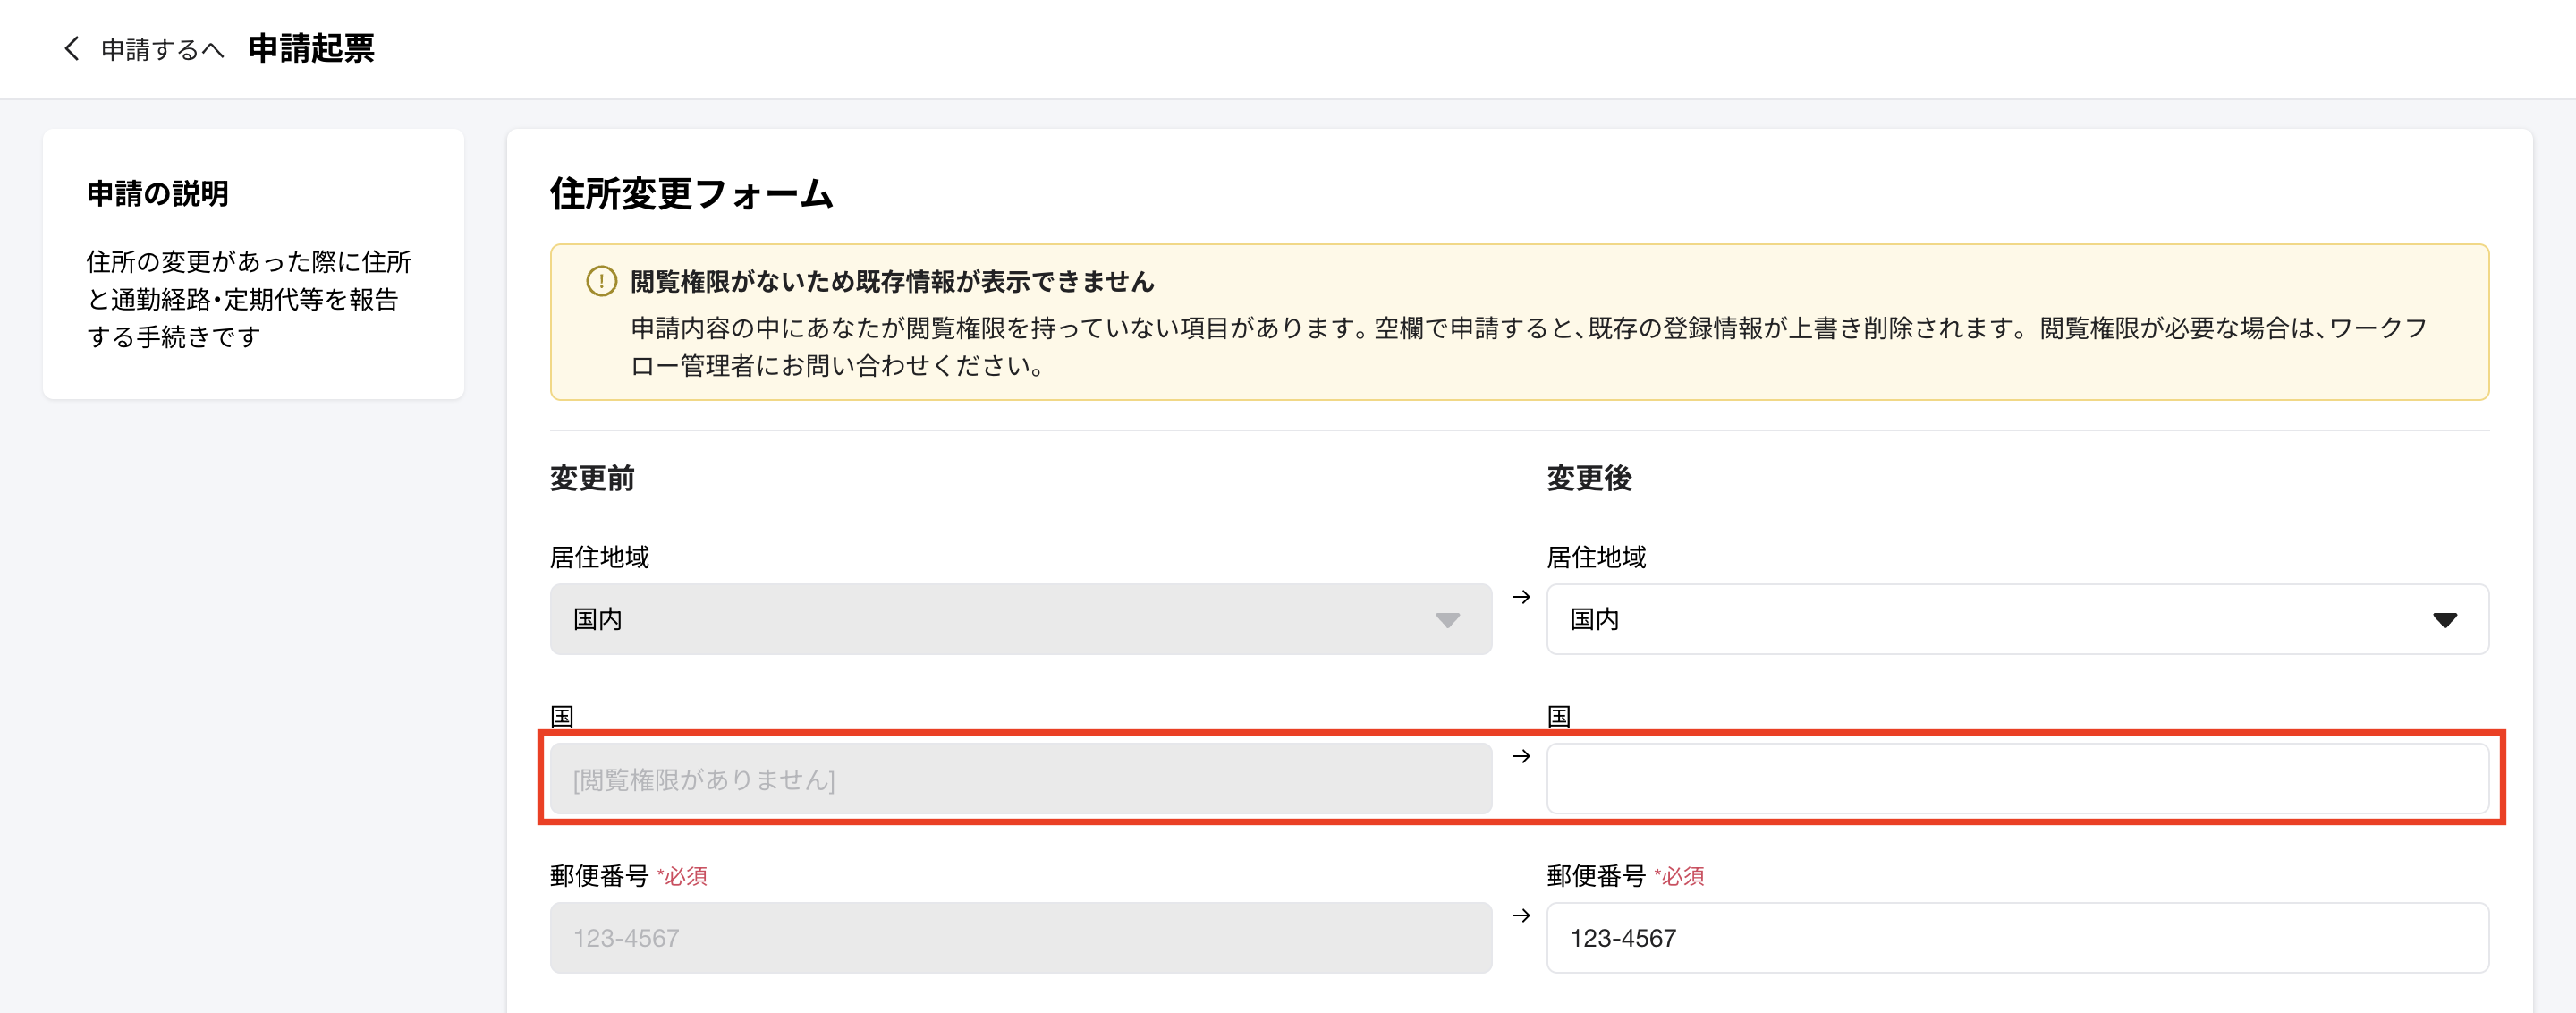The height and width of the screenshot is (1013, 2576).
Task: Click the back chevron icon
Action: coord(71,48)
